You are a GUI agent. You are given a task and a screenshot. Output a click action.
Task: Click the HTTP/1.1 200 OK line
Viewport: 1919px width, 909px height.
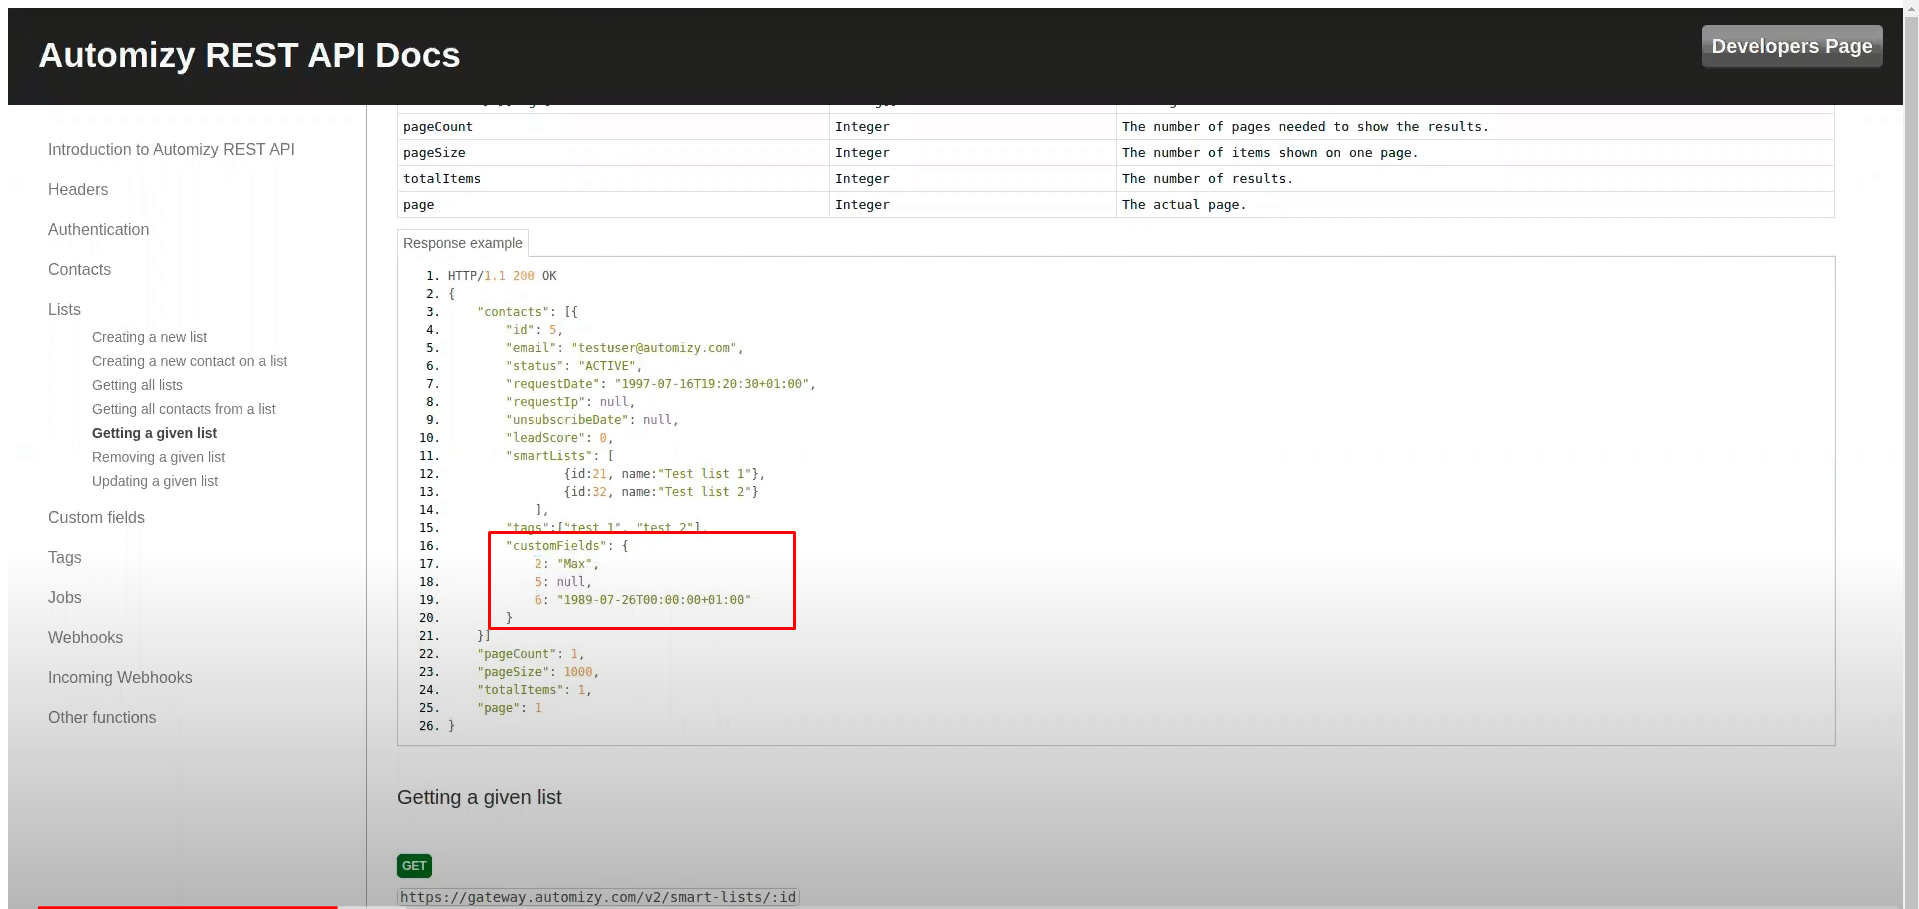point(502,276)
